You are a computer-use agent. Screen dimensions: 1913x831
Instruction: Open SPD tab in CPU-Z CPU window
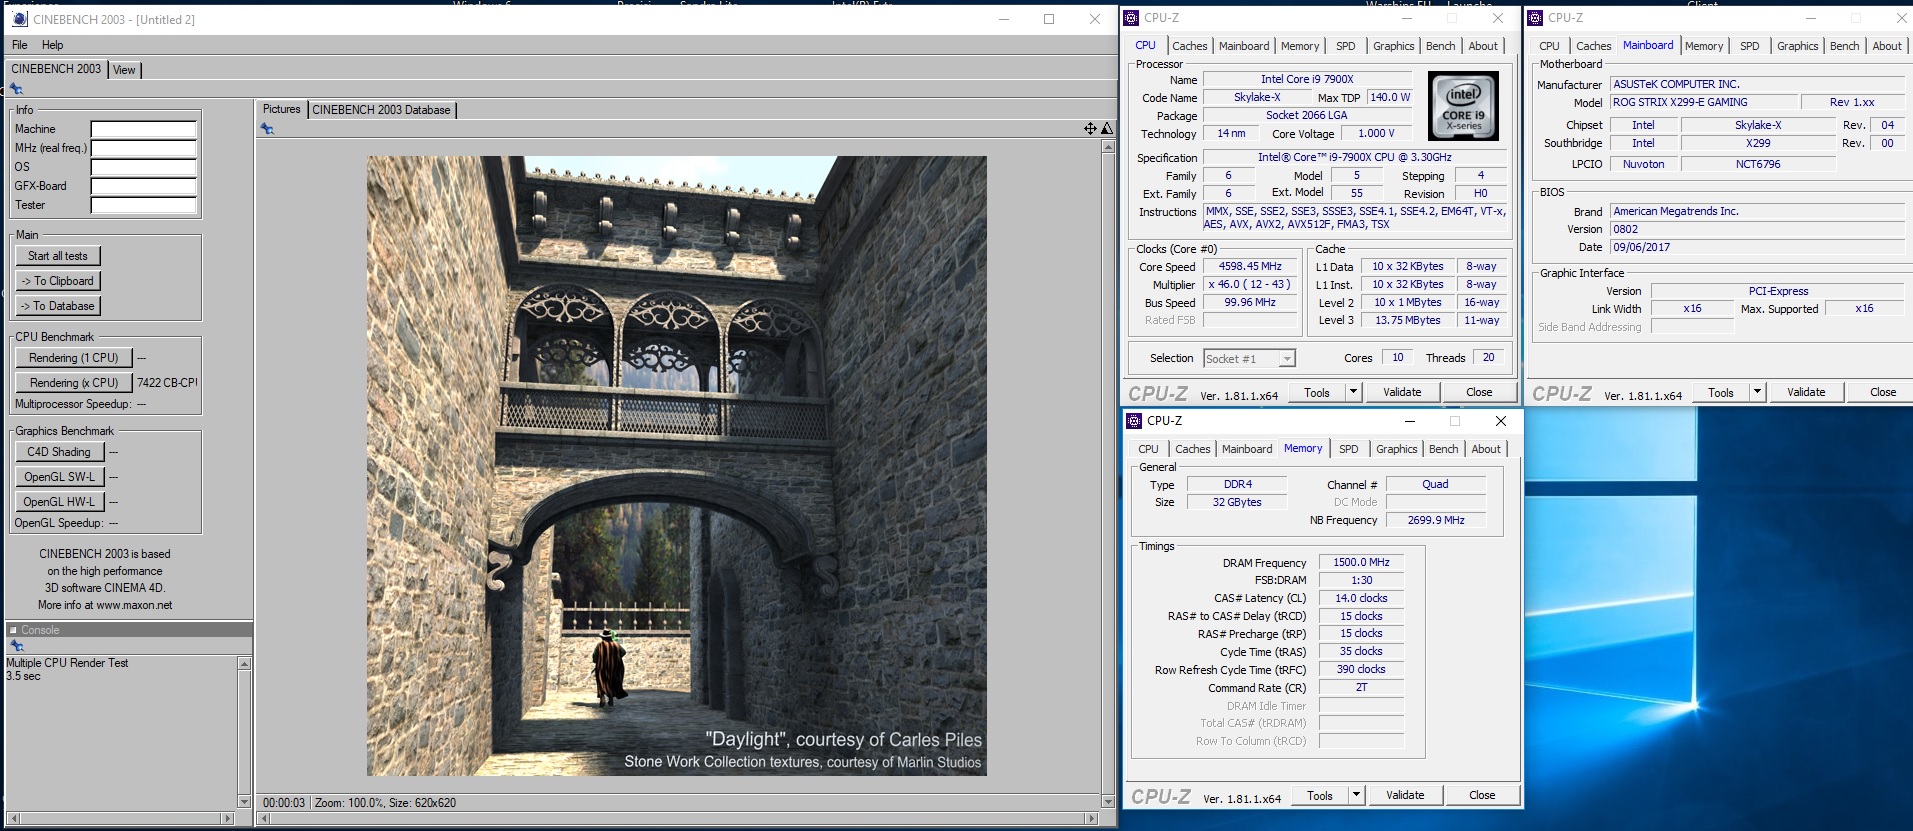click(x=1346, y=46)
